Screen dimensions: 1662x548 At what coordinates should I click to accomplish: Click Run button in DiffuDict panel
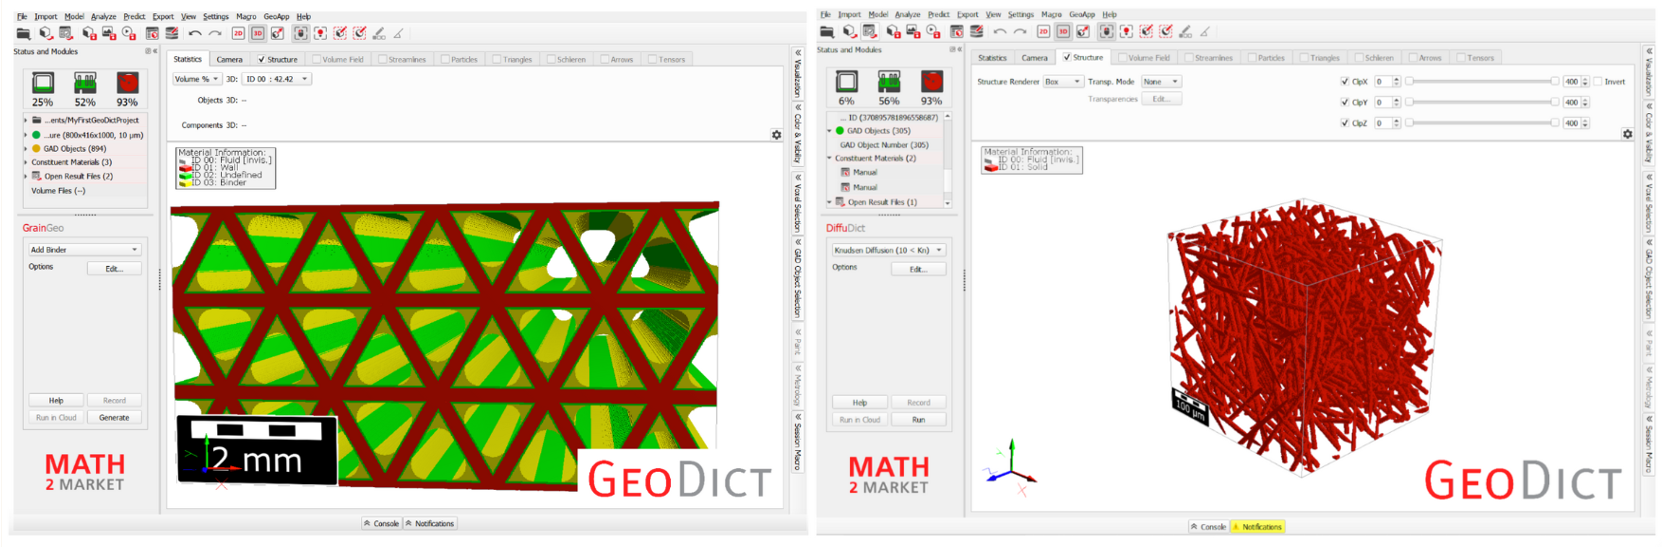[x=918, y=419]
